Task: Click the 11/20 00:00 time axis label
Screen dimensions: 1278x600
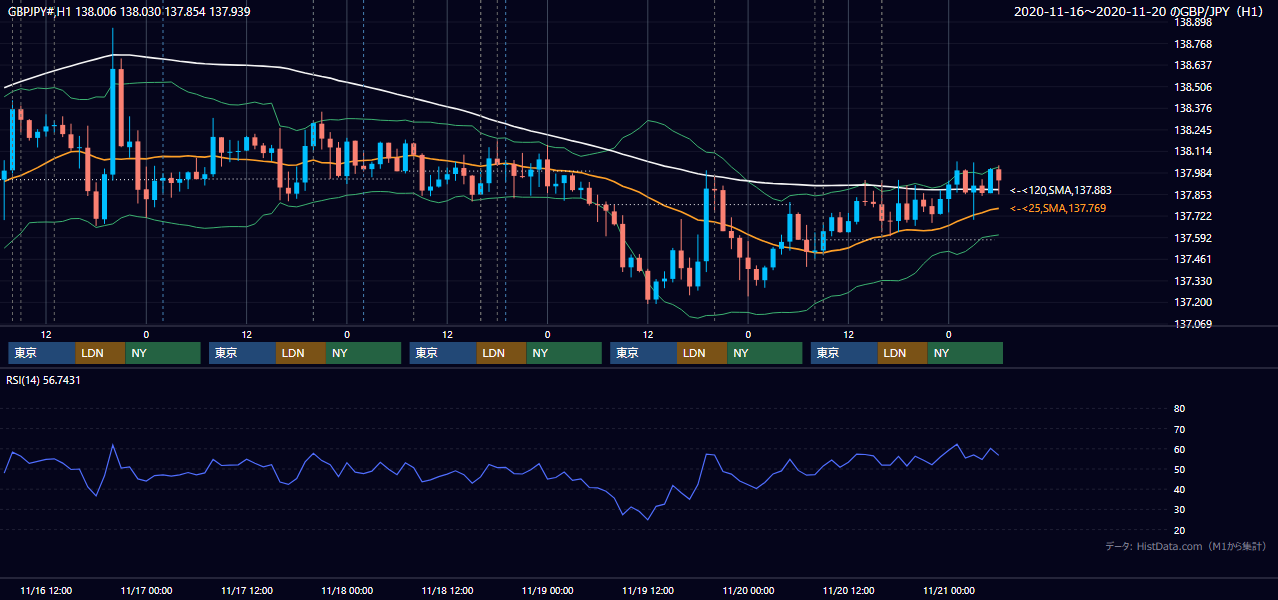Action: pos(748,590)
